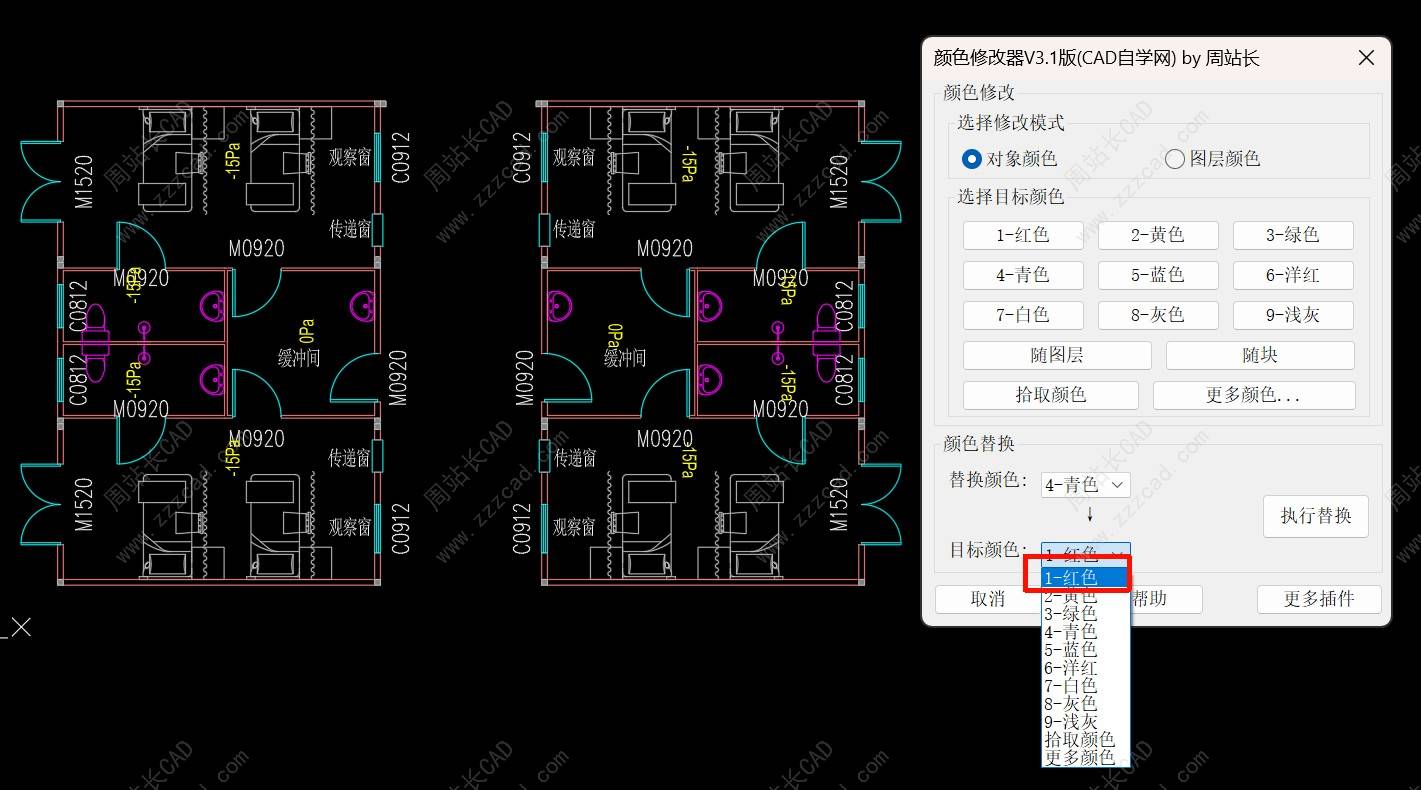Screen dimensions: 1421x790
Task: Click the 6-洋红 color button
Action: pos(1292,275)
